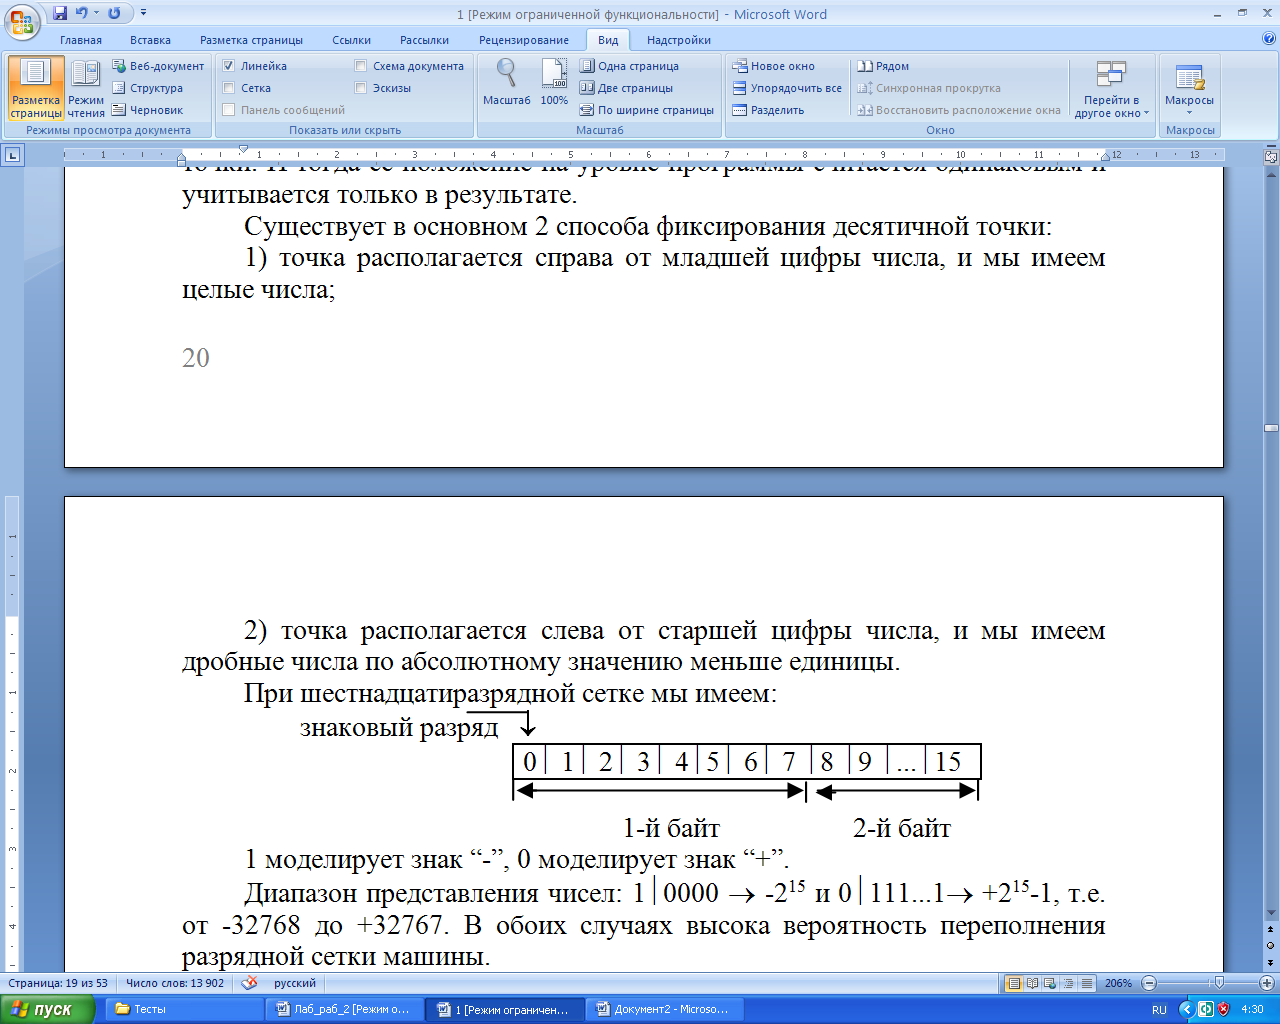Open the пуск Start menu
Viewport: 1280px width, 1024px height.
tap(47, 1009)
